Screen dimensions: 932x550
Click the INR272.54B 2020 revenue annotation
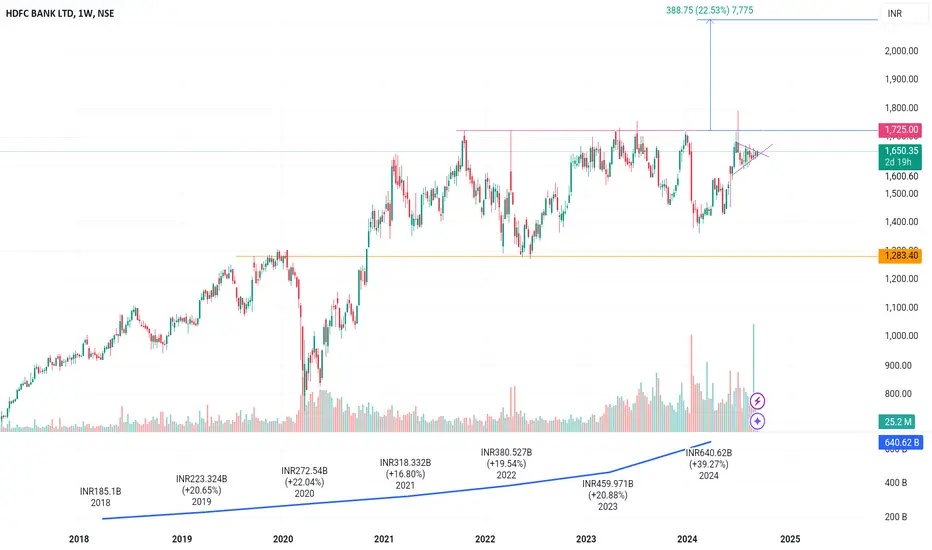(304, 482)
